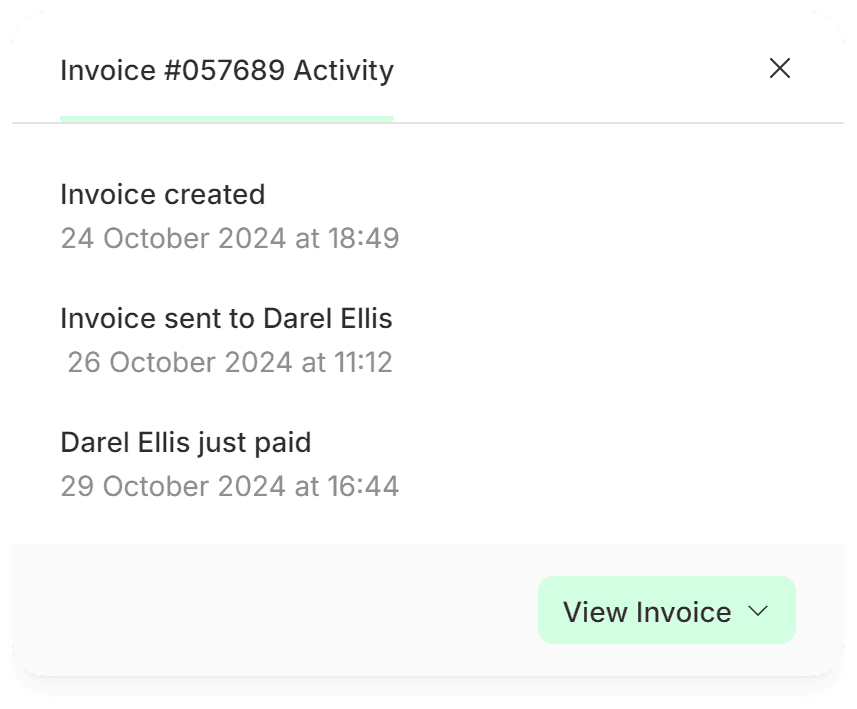Select the Invoice #057689 Activity tab
The image size is (857, 709).
(227, 71)
